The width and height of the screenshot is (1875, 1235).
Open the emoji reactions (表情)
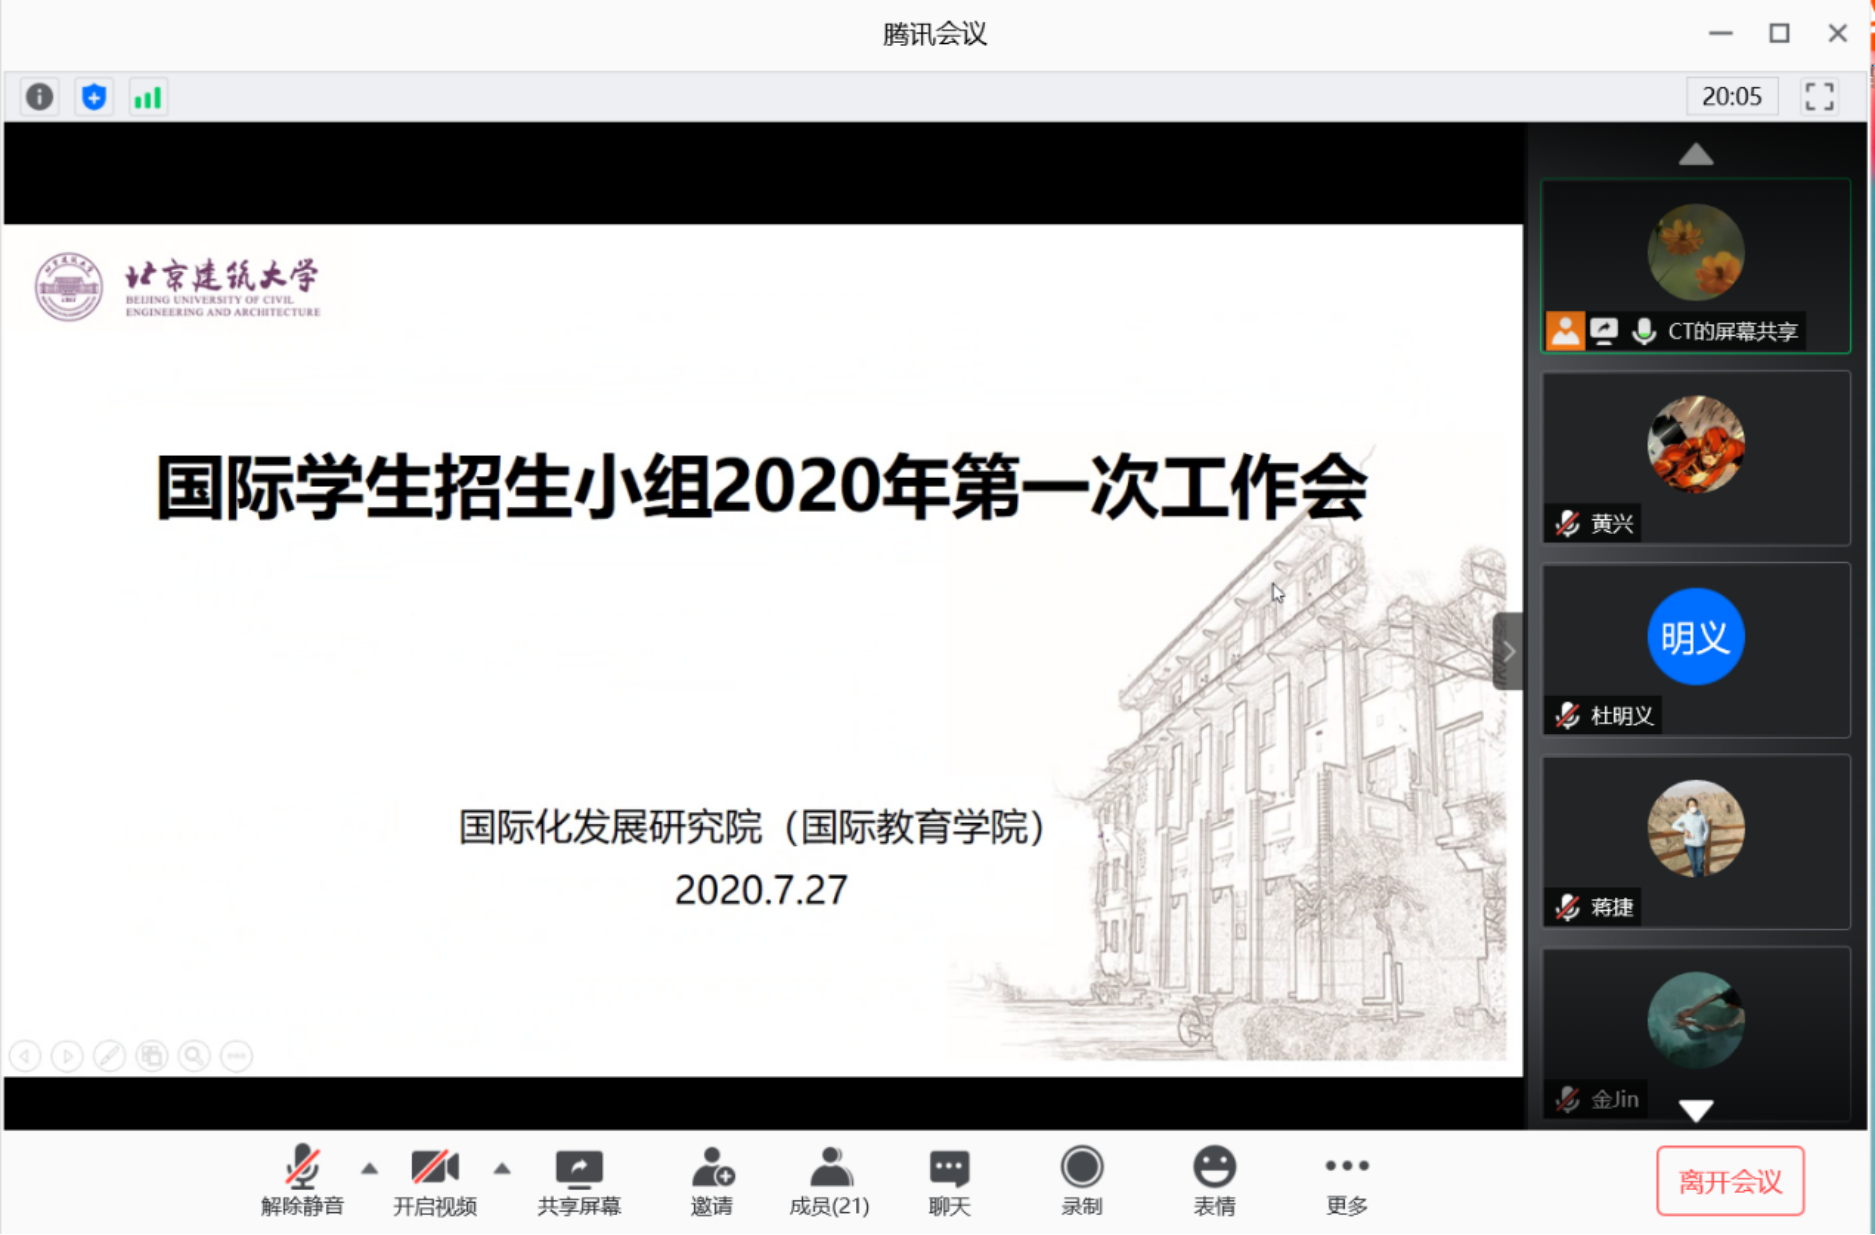[1214, 1180]
